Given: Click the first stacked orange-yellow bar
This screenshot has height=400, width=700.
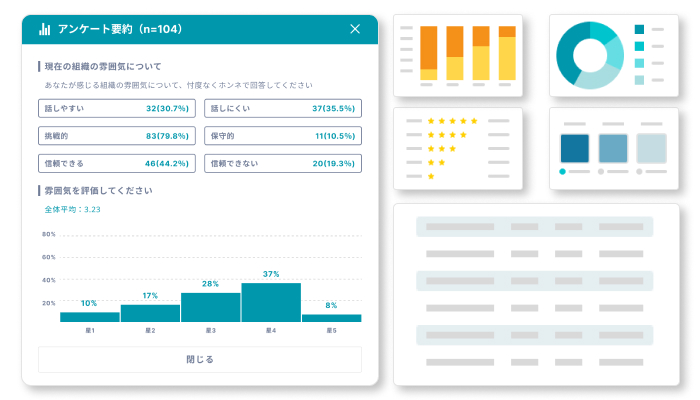Looking at the screenshot, I should tap(429, 53).
